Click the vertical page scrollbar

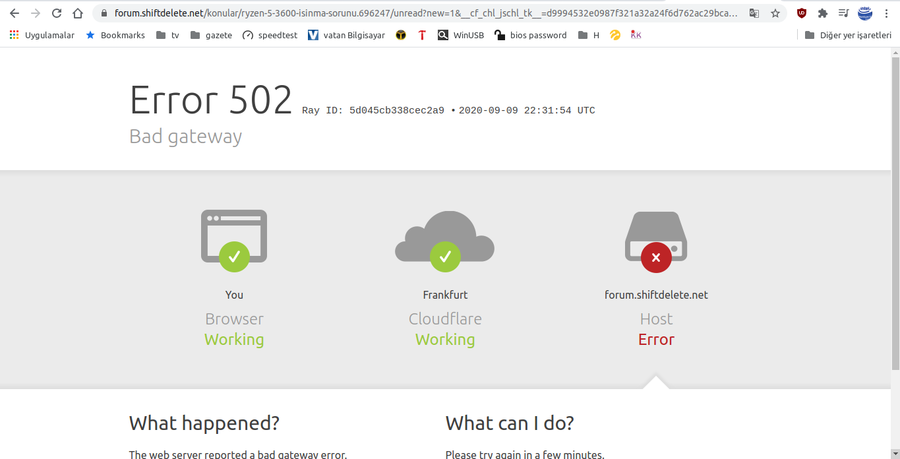click(x=895, y=212)
